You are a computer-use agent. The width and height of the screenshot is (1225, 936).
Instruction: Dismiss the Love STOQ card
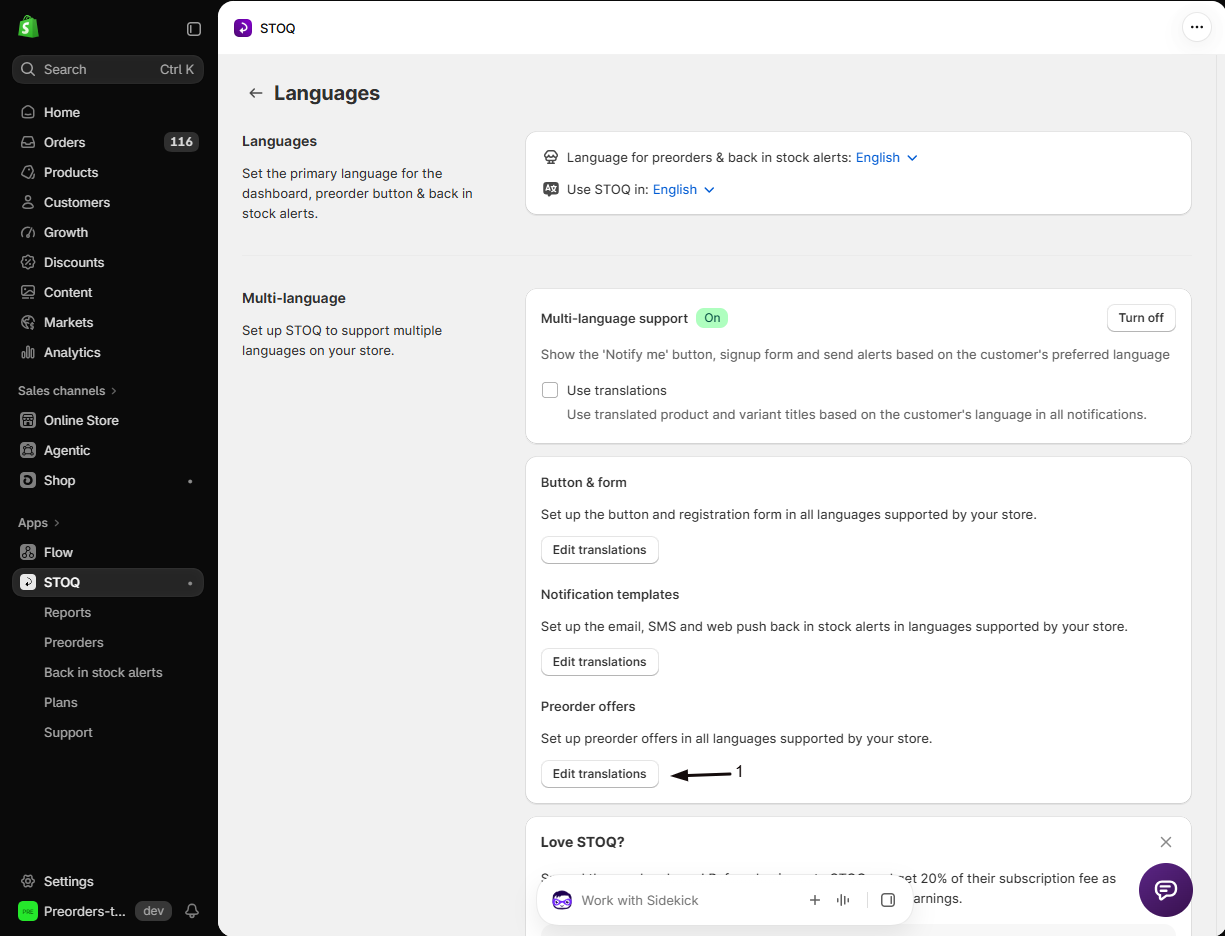pos(1166,842)
